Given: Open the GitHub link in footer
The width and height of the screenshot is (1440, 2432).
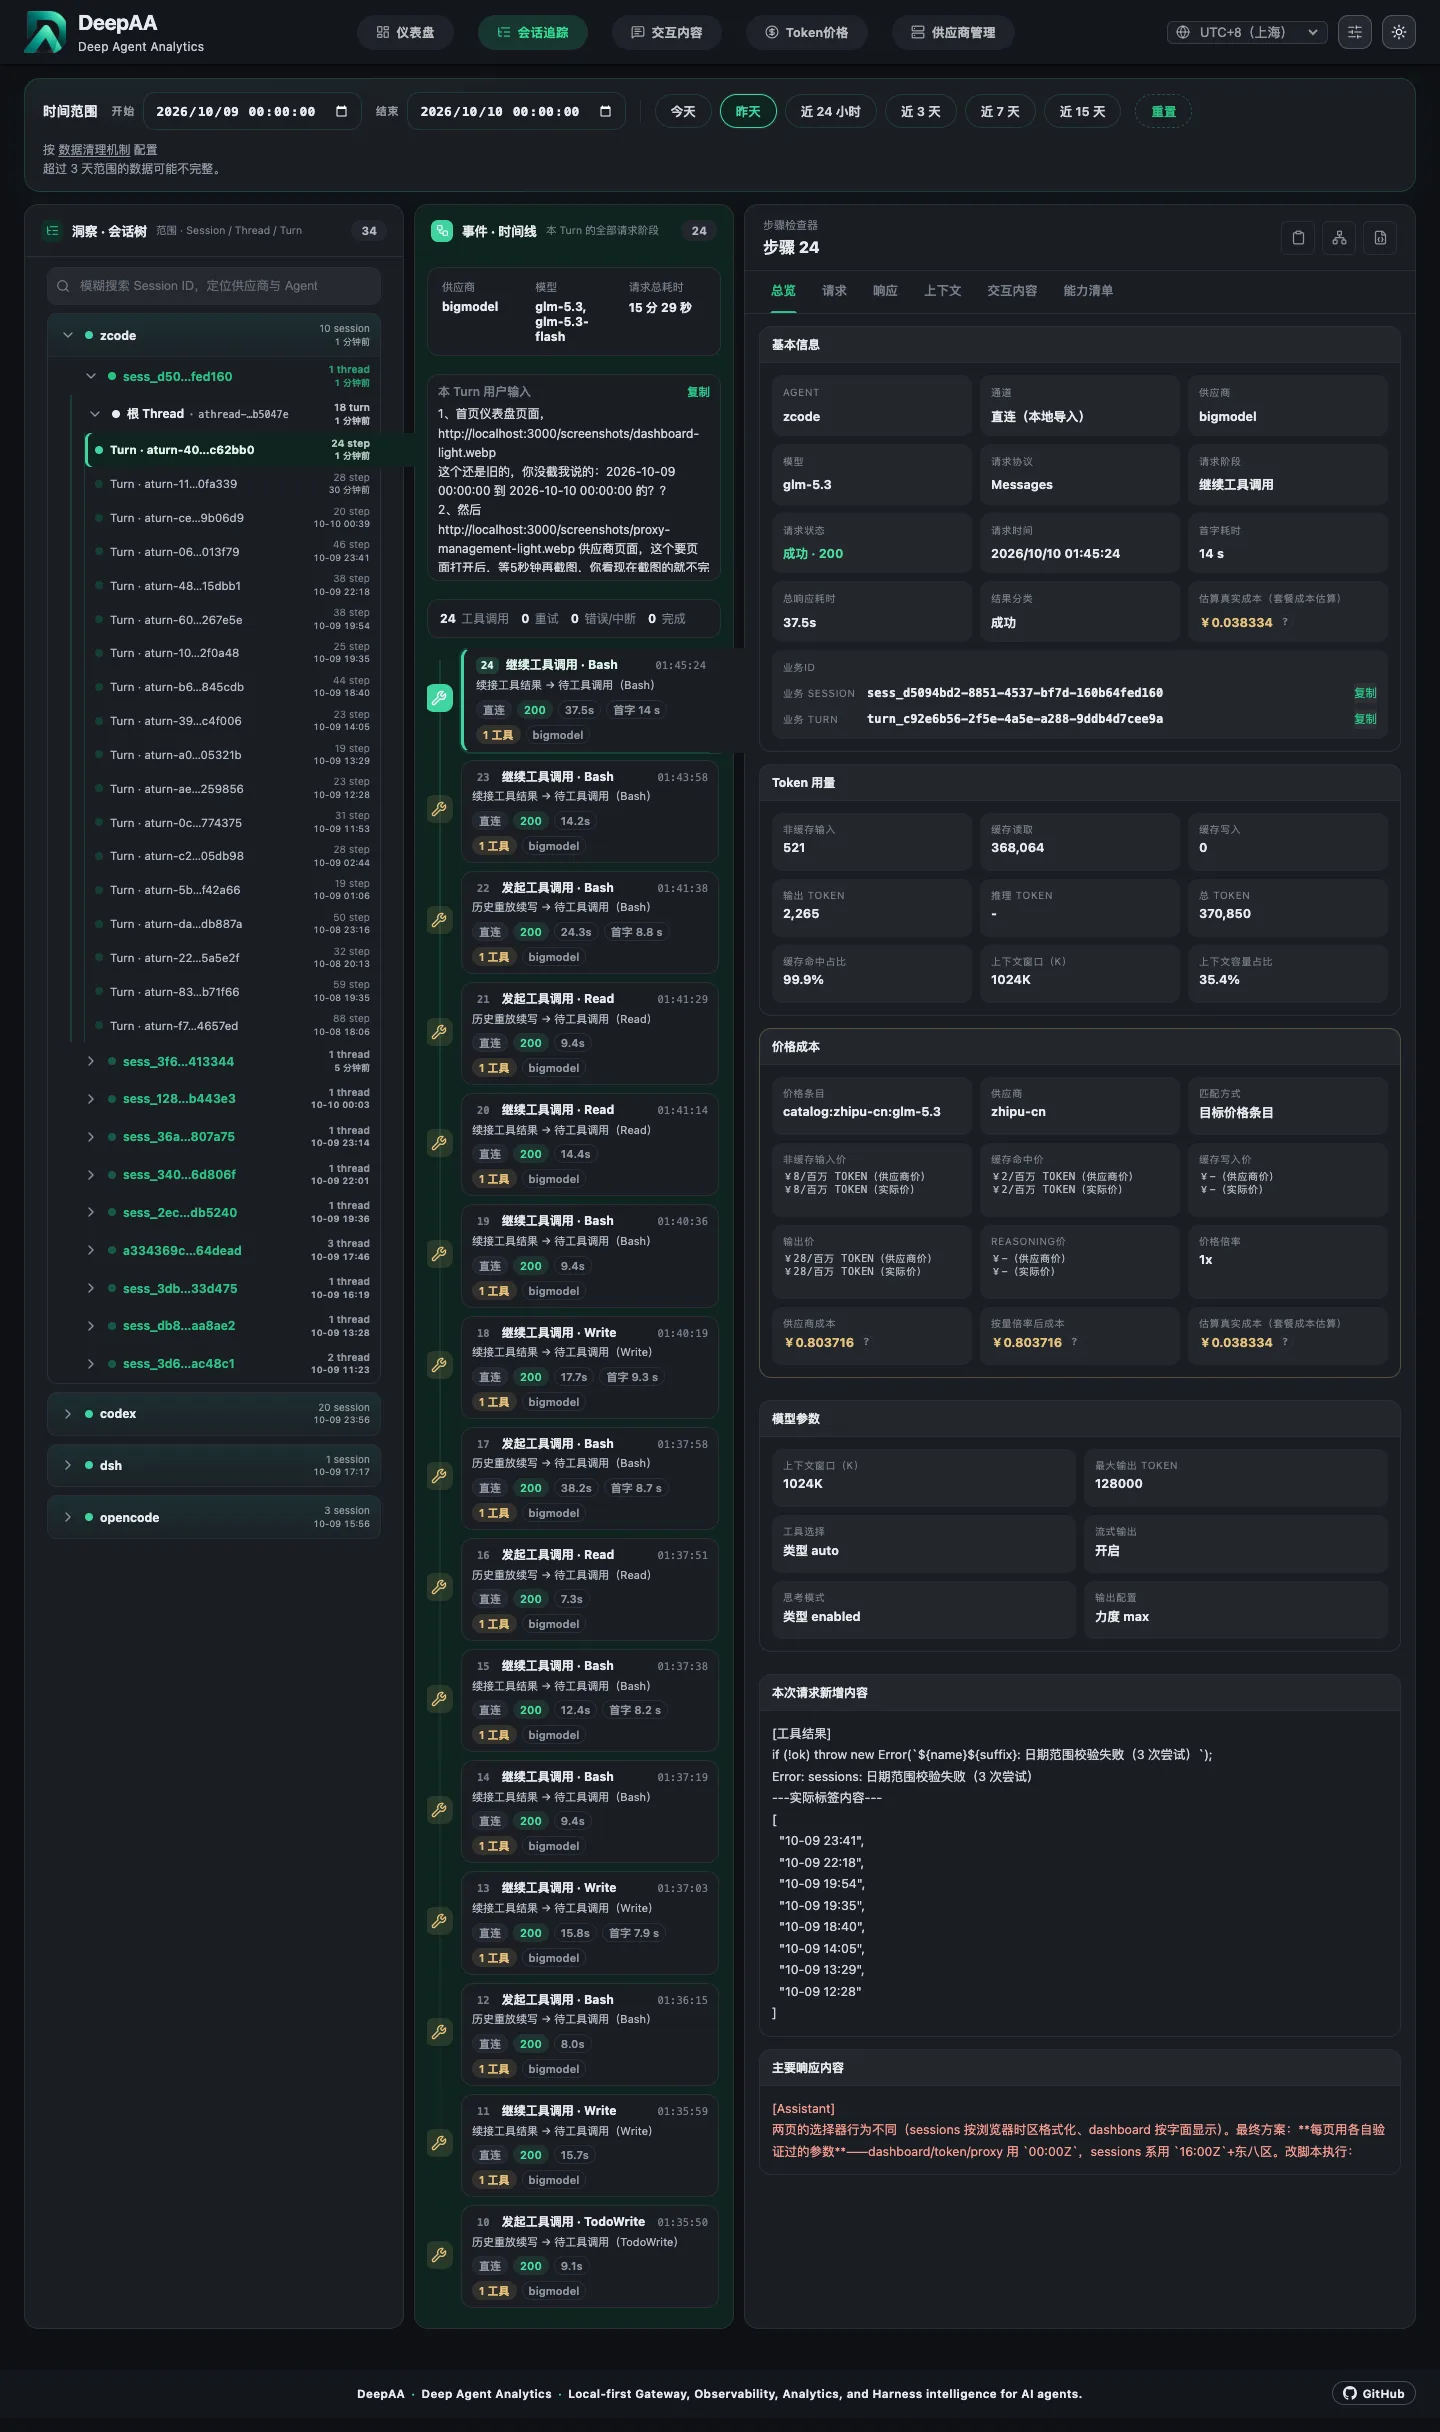Looking at the screenshot, I should pyautogui.click(x=1374, y=2393).
